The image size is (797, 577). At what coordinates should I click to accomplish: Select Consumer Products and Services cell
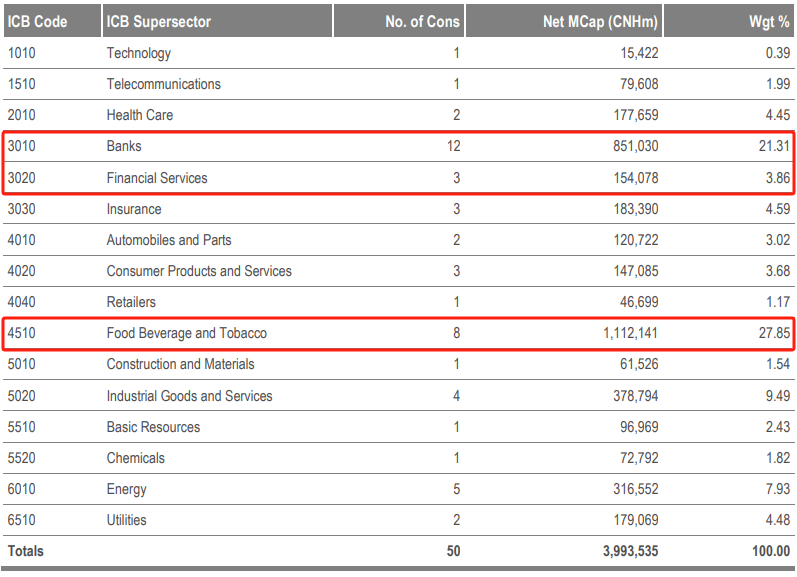coord(199,271)
